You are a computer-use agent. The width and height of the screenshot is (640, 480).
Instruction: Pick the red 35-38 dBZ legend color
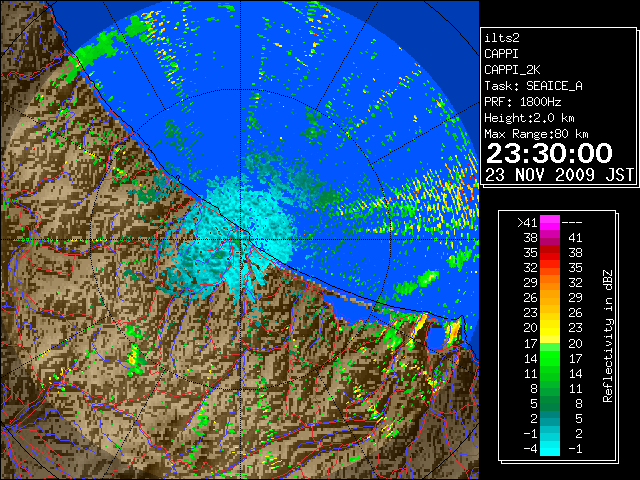point(550,253)
